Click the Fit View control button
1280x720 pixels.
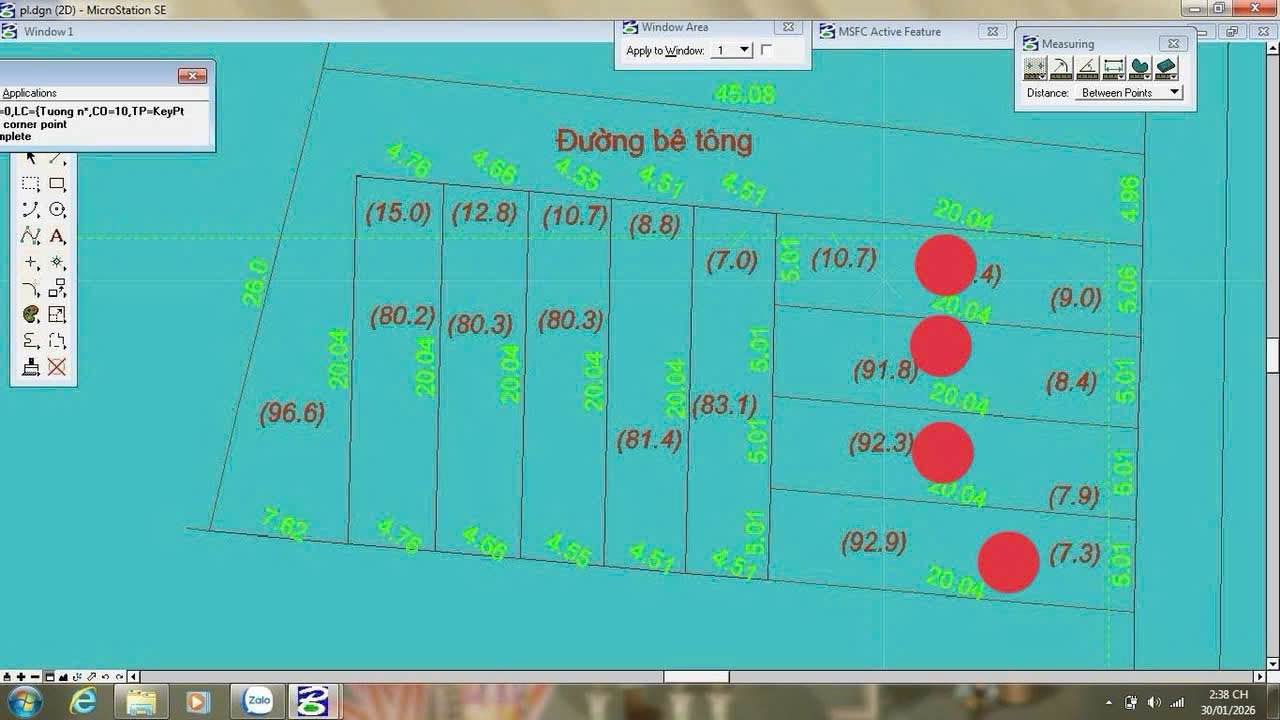click(64, 677)
